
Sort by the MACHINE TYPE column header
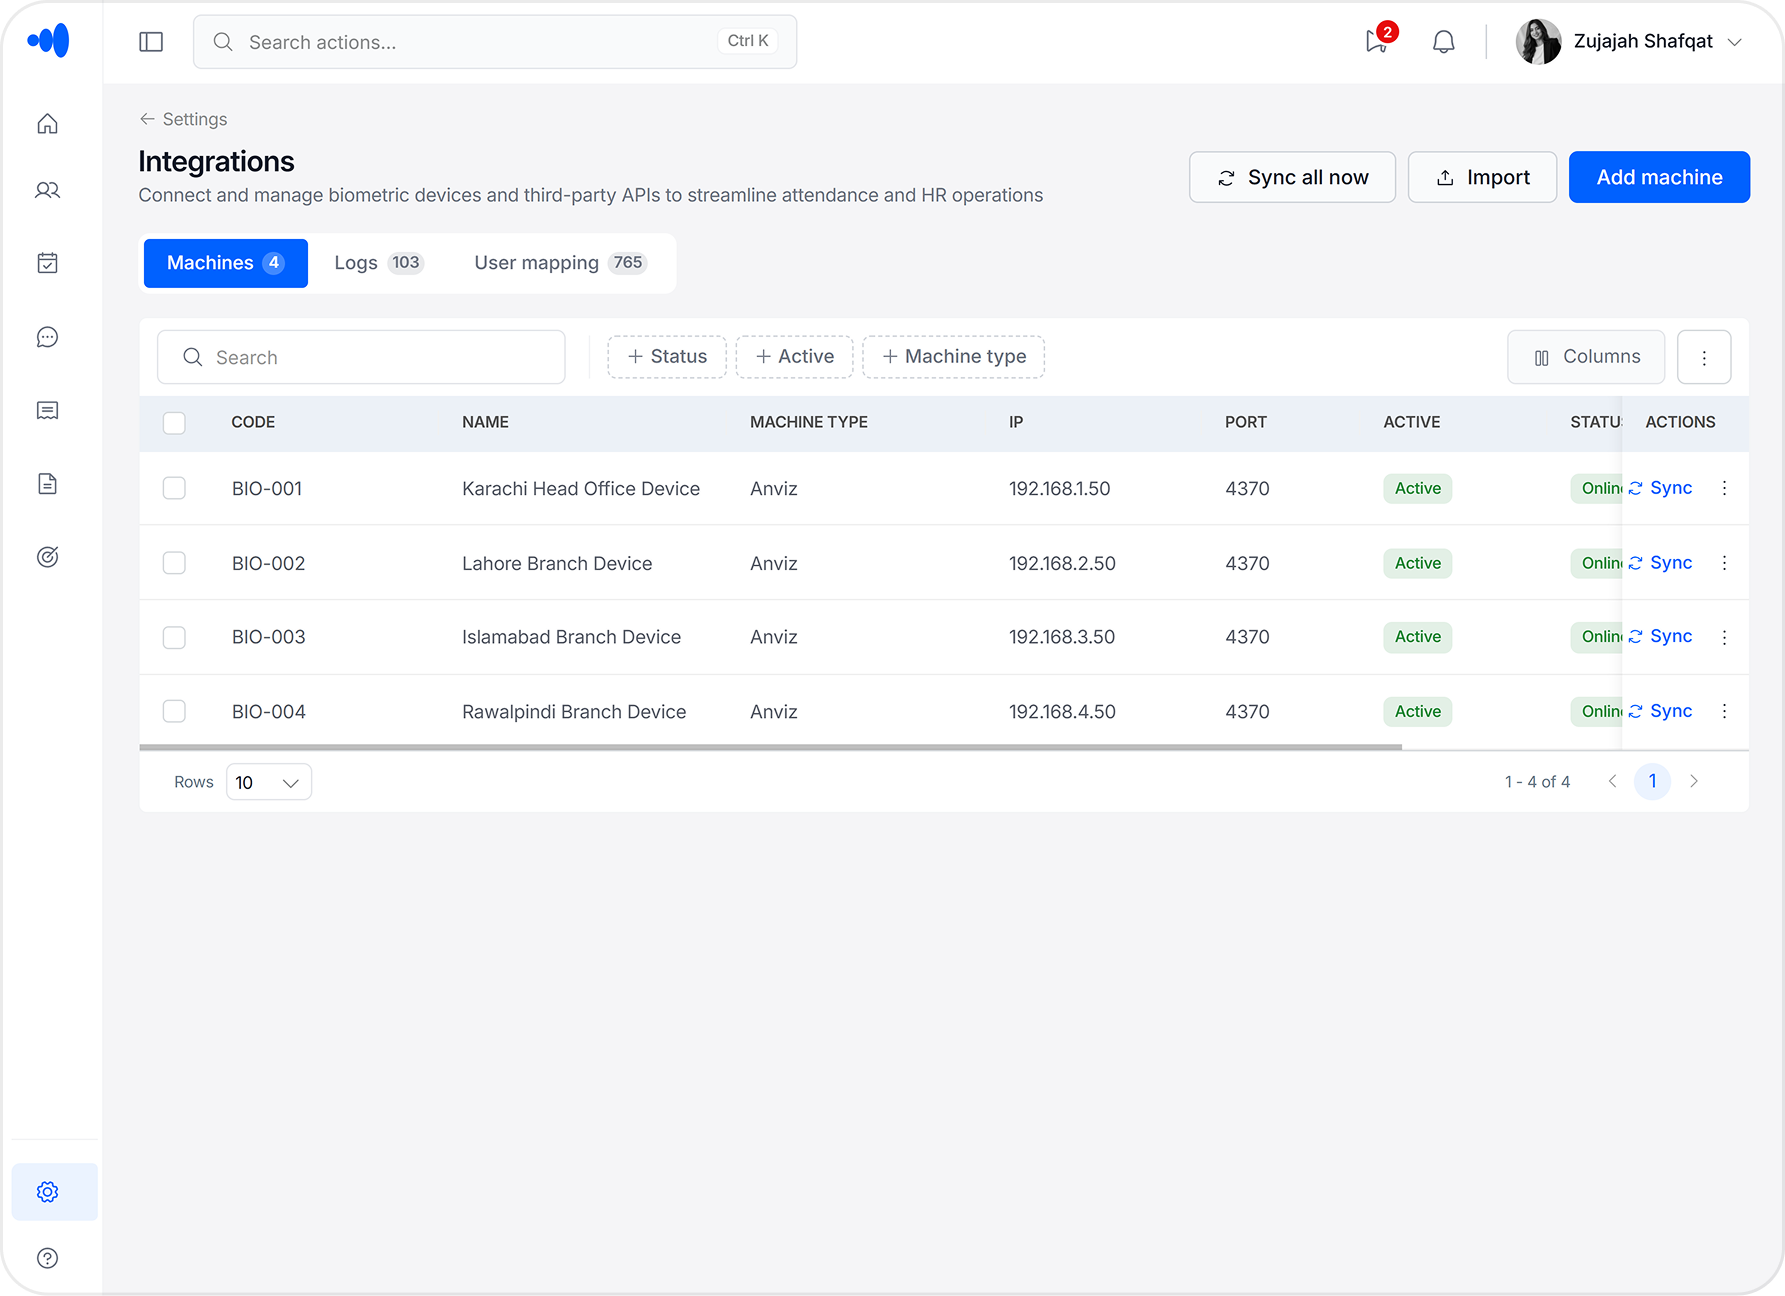pos(809,422)
